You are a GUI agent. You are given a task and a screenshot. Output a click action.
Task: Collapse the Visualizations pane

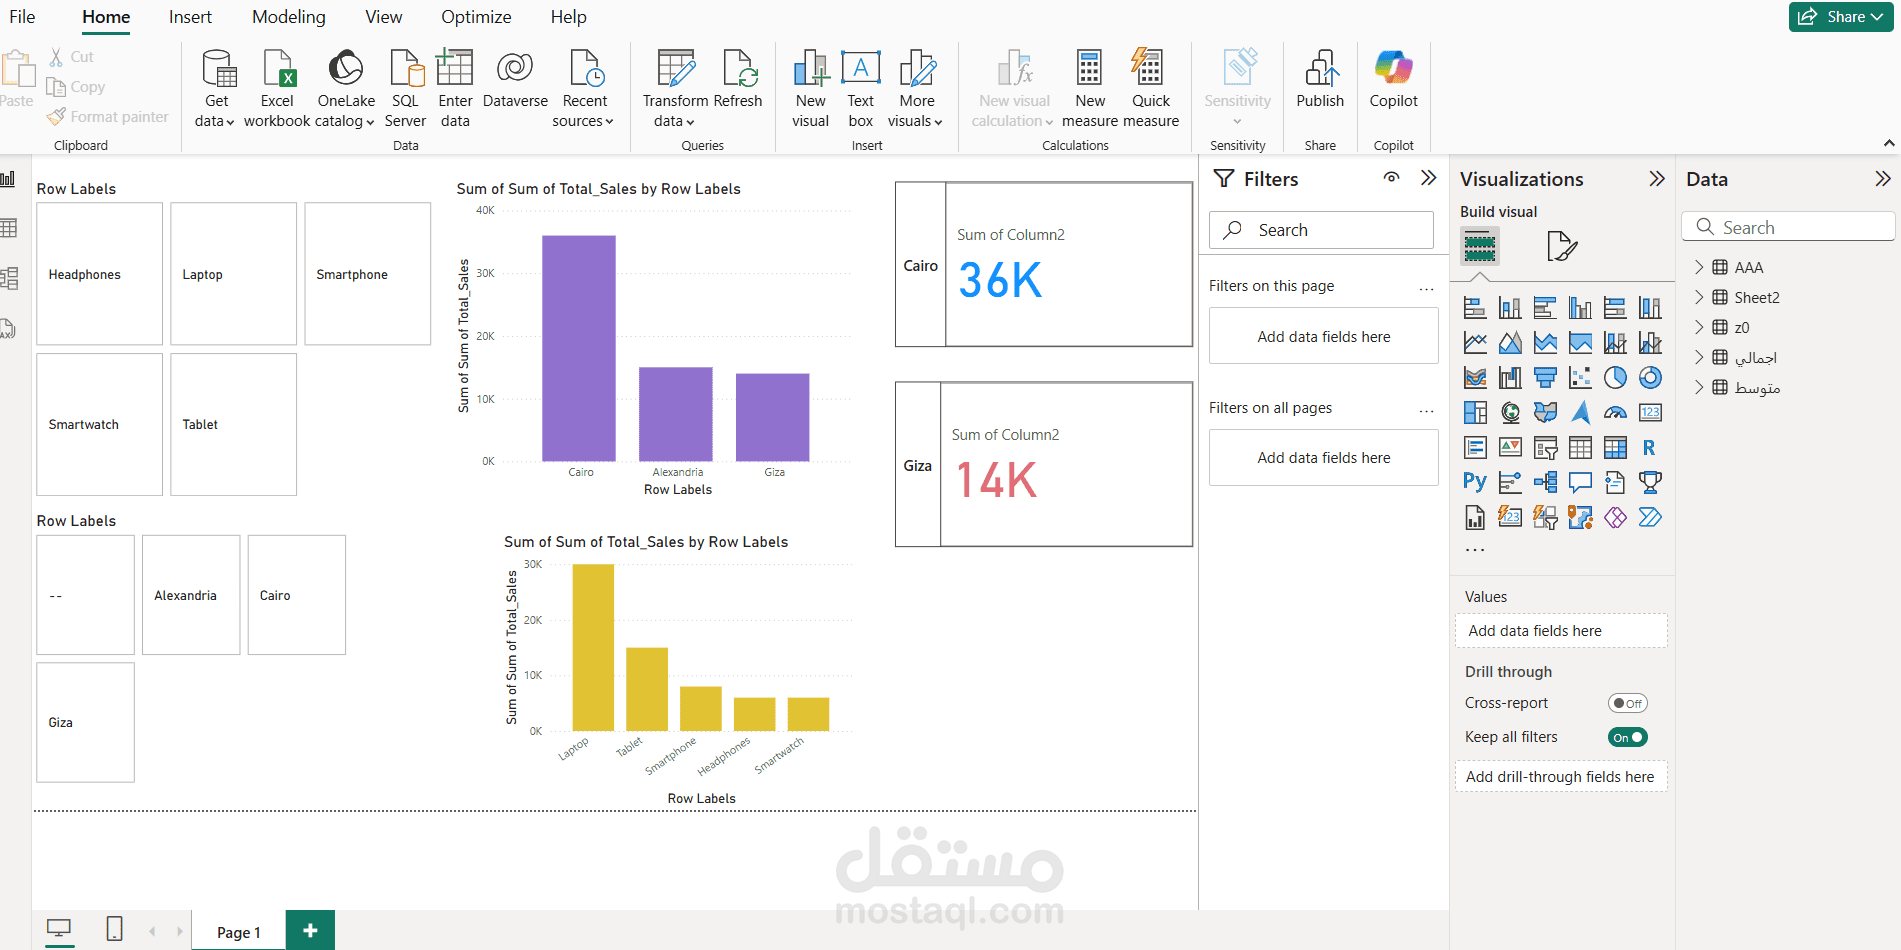(1657, 179)
